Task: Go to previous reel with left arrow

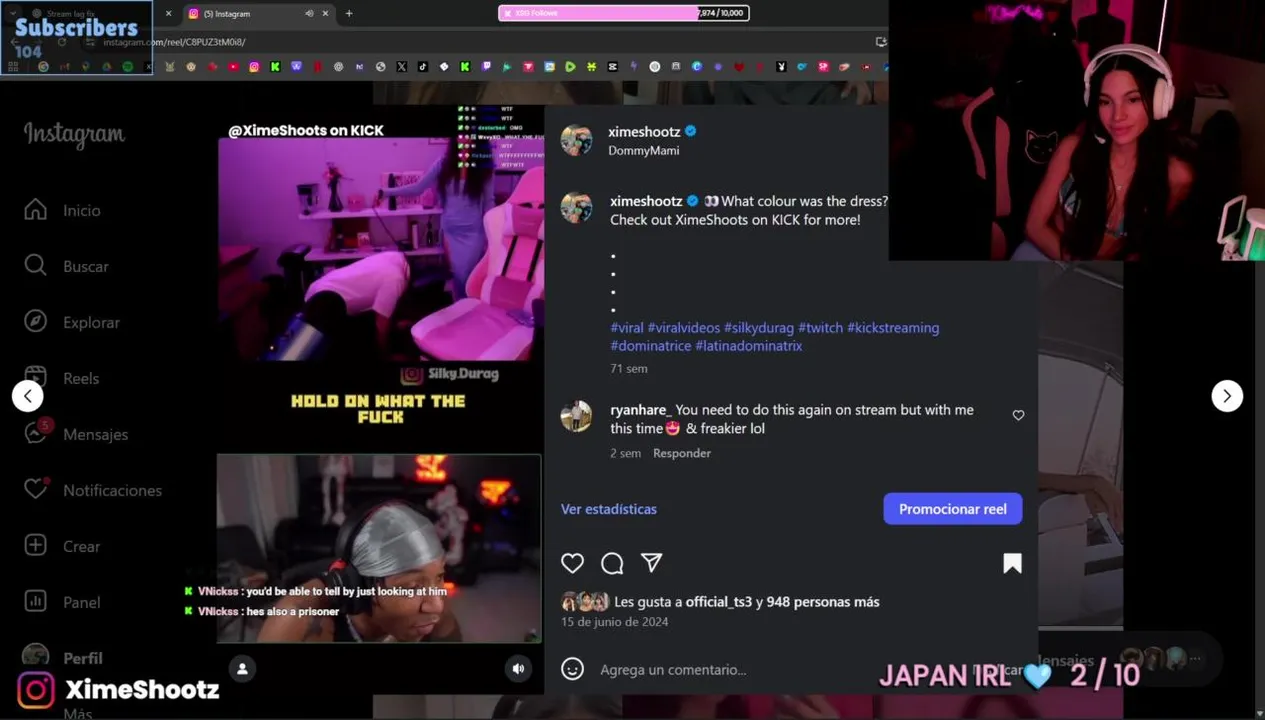Action: click(x=28, y=396)
